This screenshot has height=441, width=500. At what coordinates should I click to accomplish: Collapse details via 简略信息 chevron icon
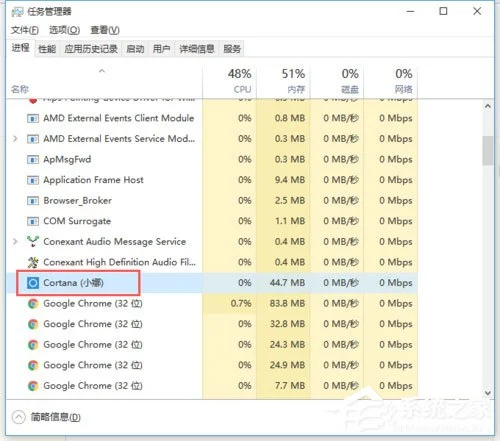pos(19,417)
